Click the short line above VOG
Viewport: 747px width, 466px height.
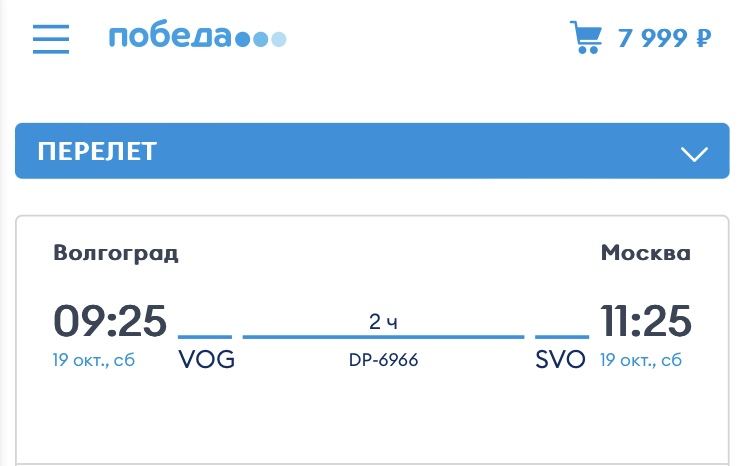[x=205, y=337]
